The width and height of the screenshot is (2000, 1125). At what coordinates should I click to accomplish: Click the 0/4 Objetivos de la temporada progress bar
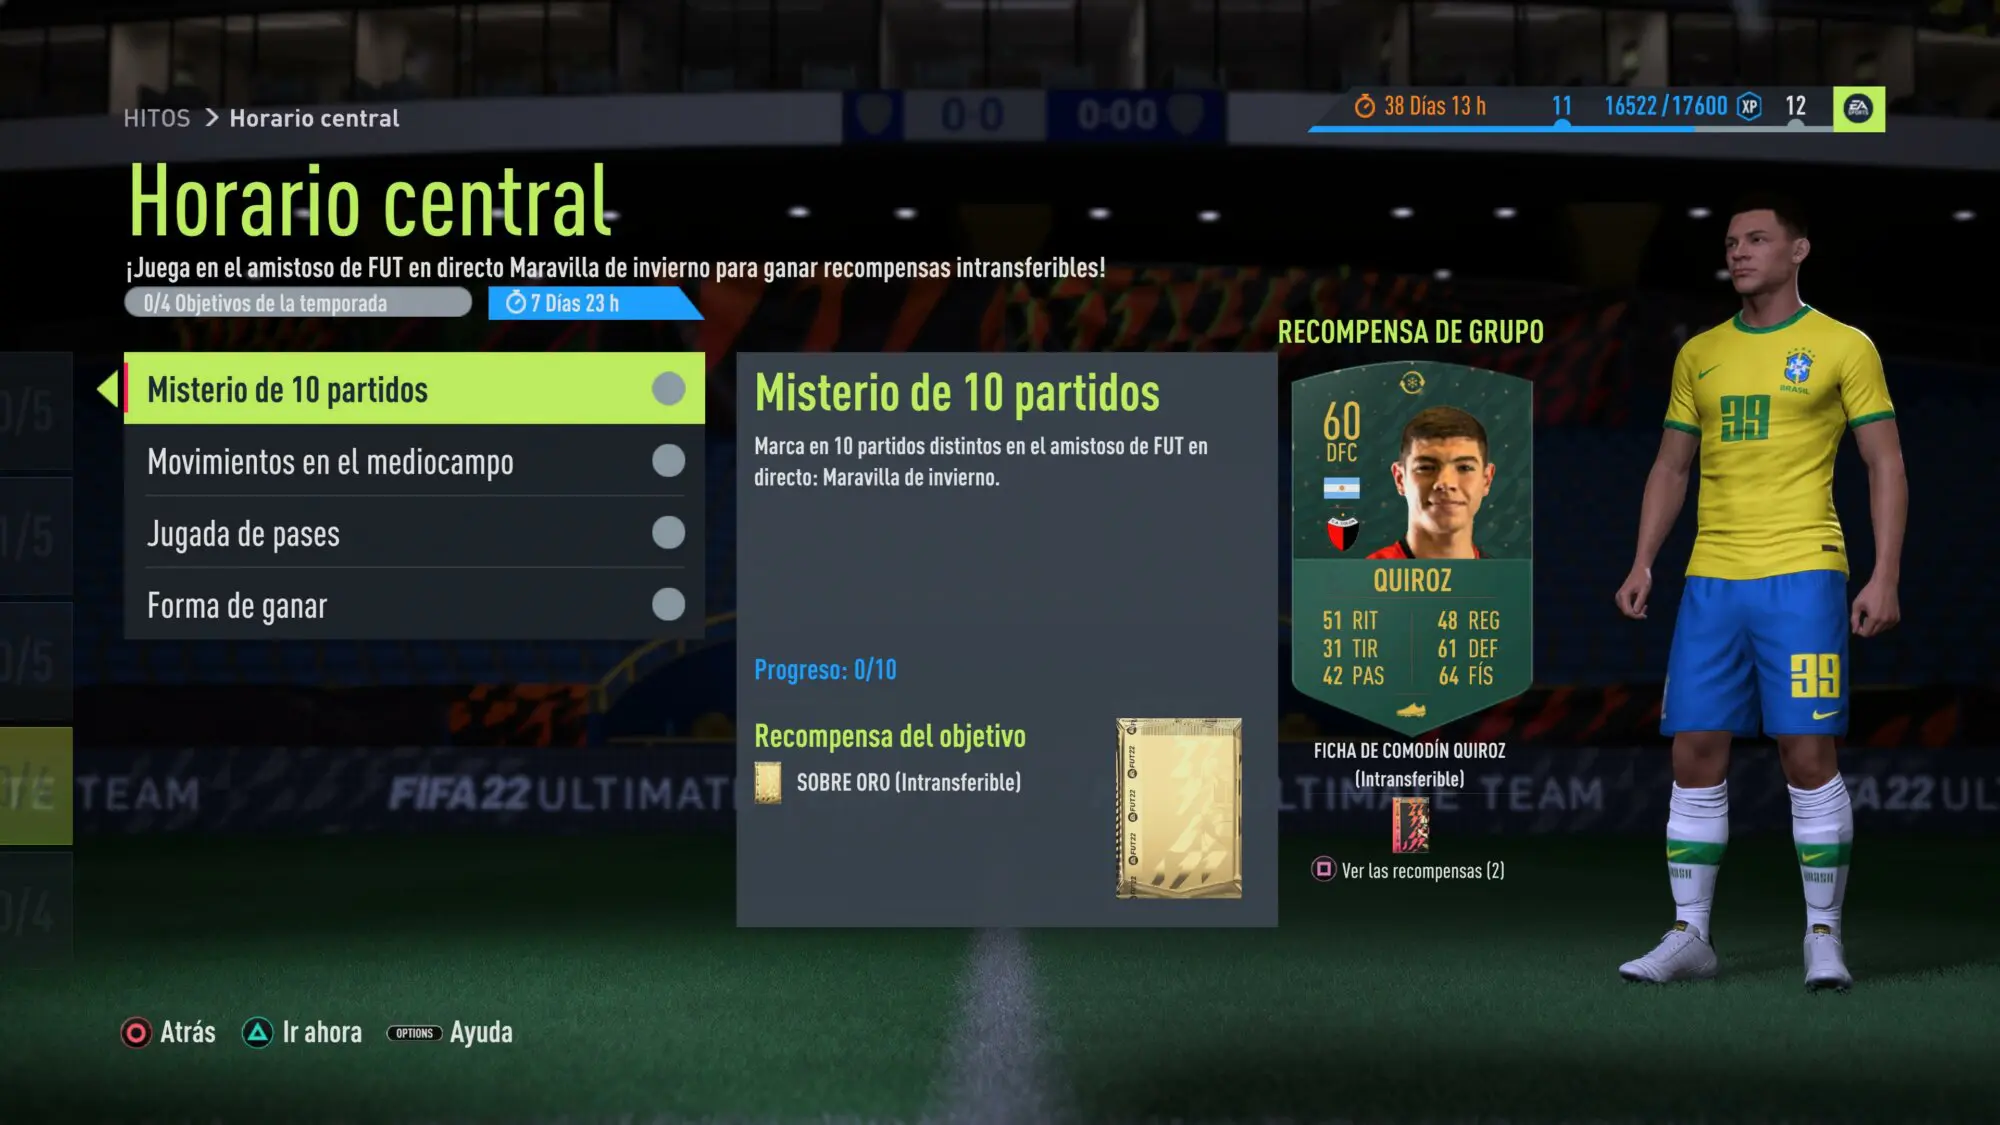pyautogui.click(x=298, y=303)
